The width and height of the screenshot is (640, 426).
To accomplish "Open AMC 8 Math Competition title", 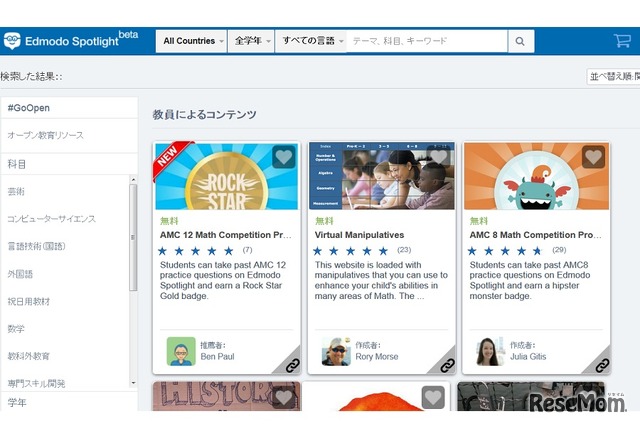I will coord(535,235).
